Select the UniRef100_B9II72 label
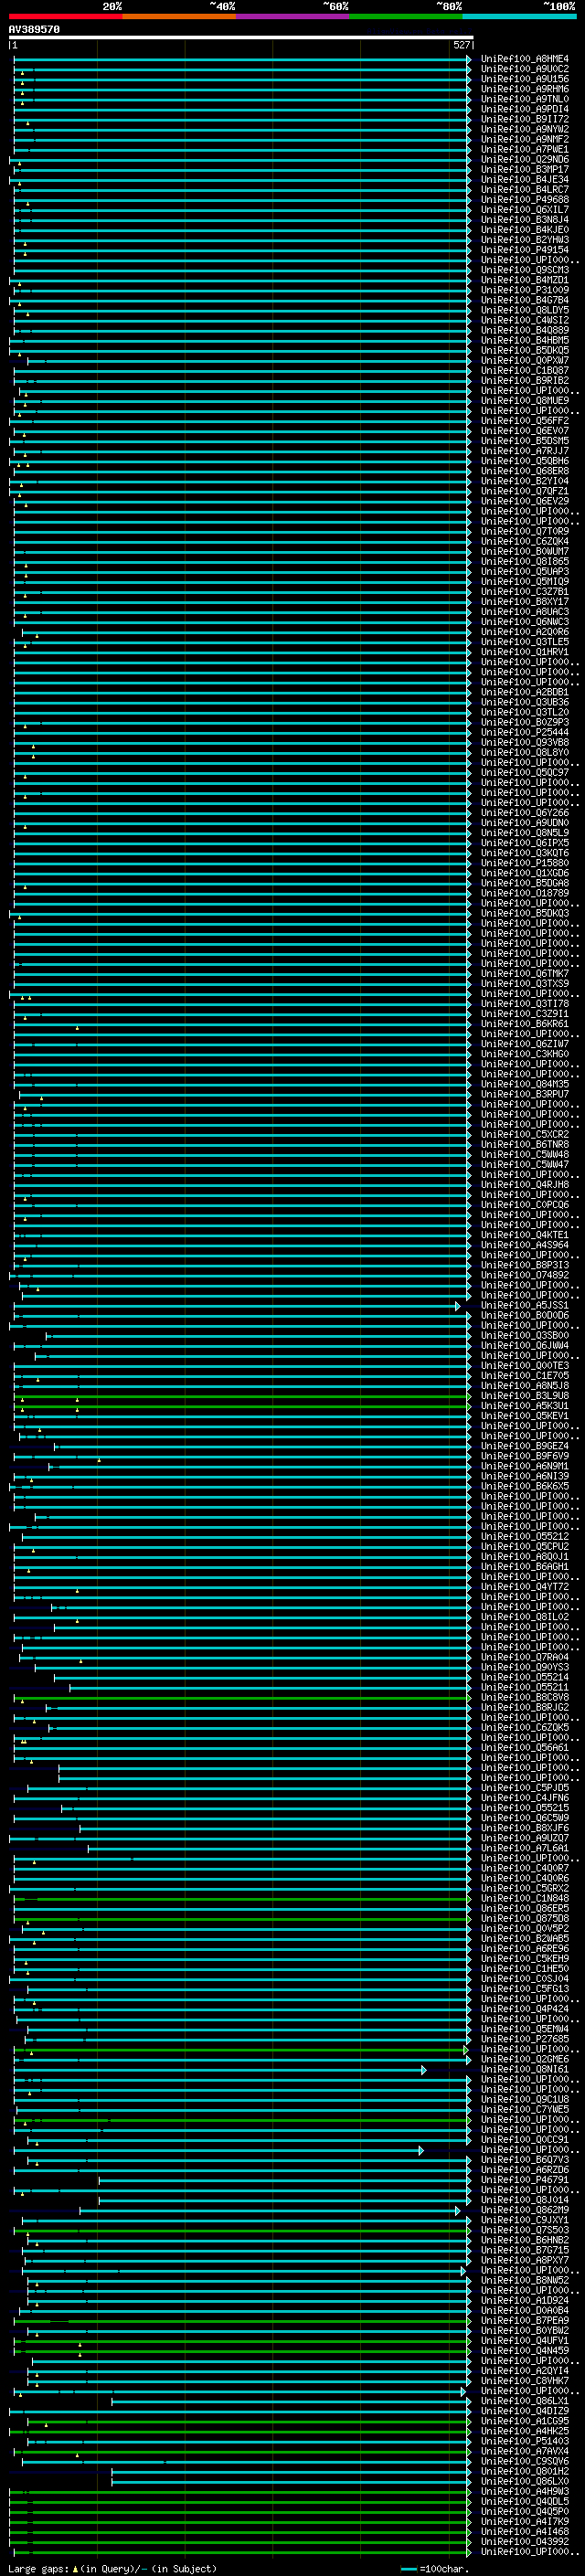The image size is (585, 2576). (x=524, y=119)
